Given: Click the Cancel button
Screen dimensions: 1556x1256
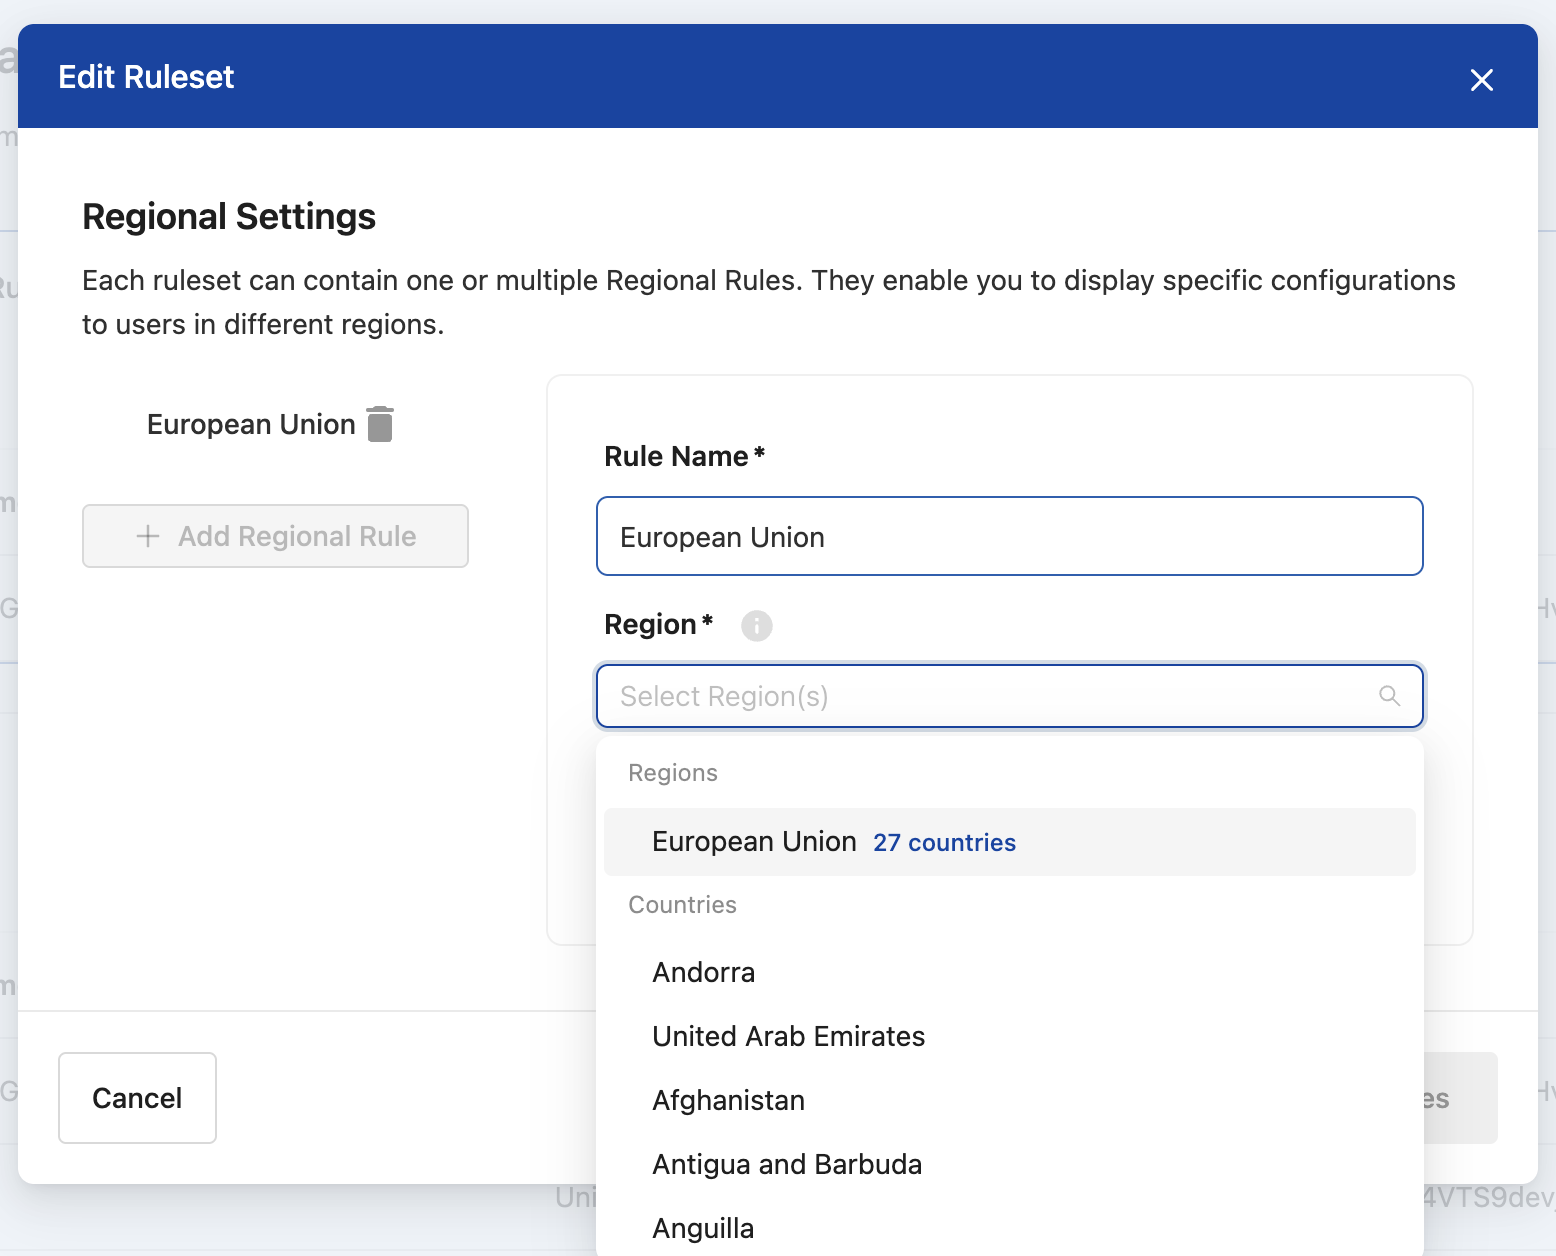Looking at the screenshot, I should [x=138, y=1098].
